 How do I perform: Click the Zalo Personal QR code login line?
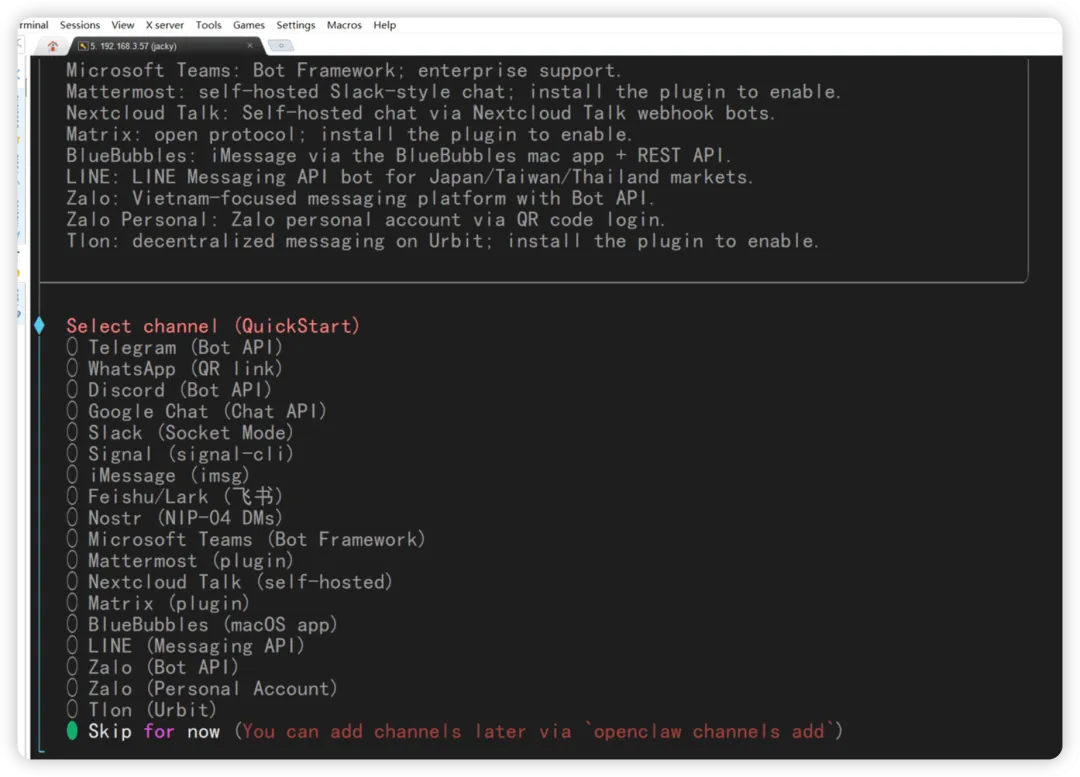366,220
